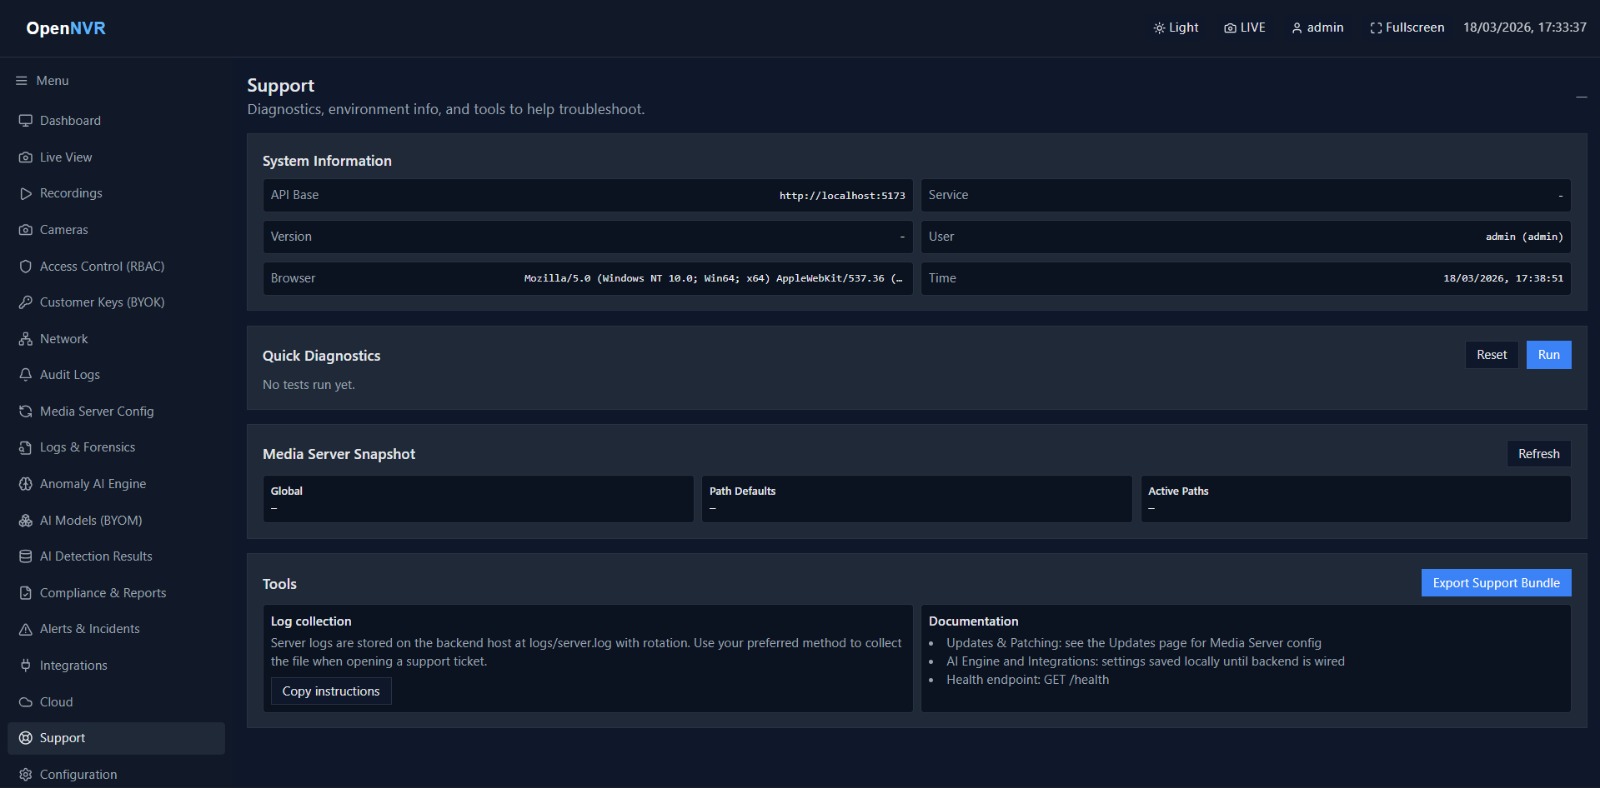Click the Path Defaults card

[x=916, y=499]
